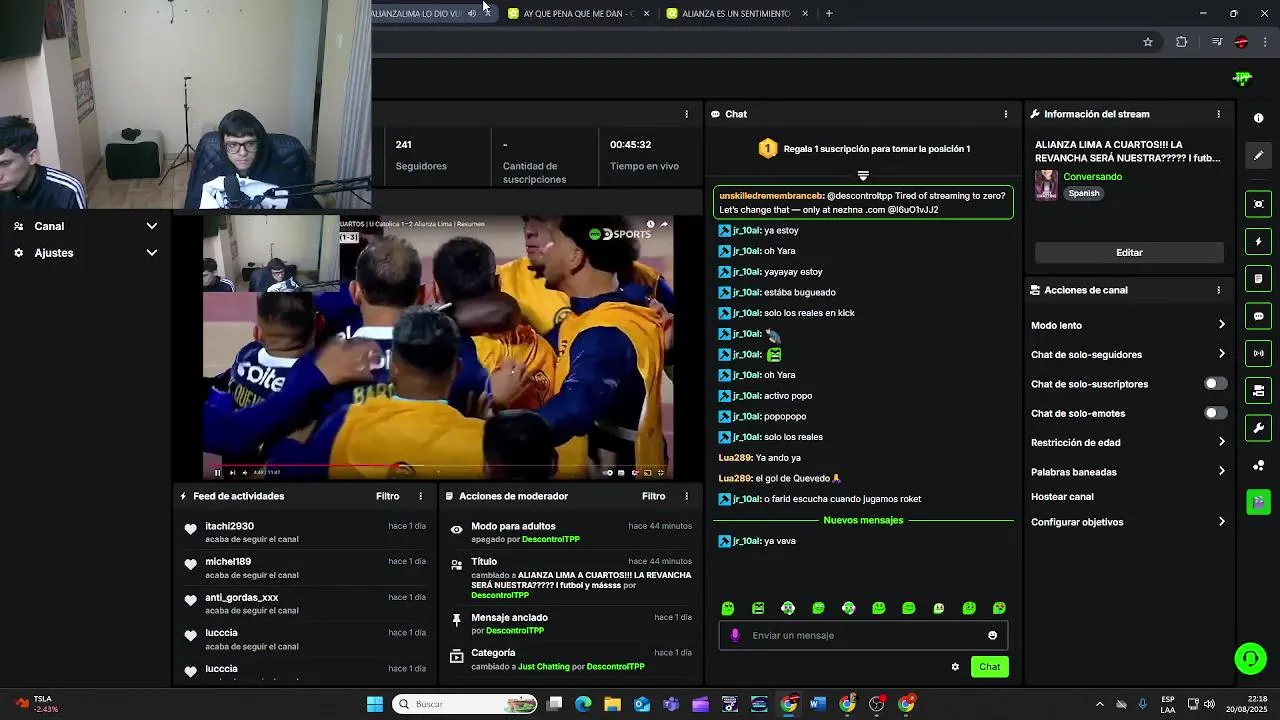Open chat settings gear next to Chat button
Image resolution: width=1280 pixels, height=720 pixels.
coord(955,667)
